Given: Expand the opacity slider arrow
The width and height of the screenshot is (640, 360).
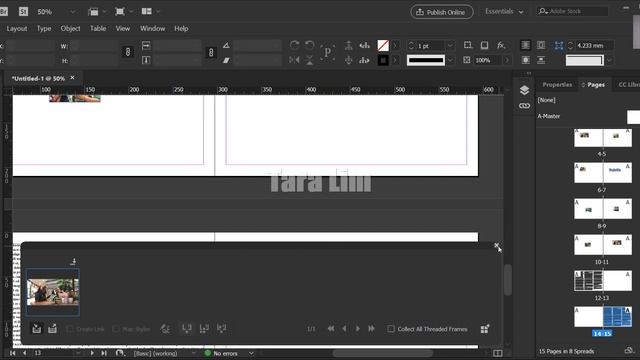Looking at the screenshot, I should (x=507, y=60).
